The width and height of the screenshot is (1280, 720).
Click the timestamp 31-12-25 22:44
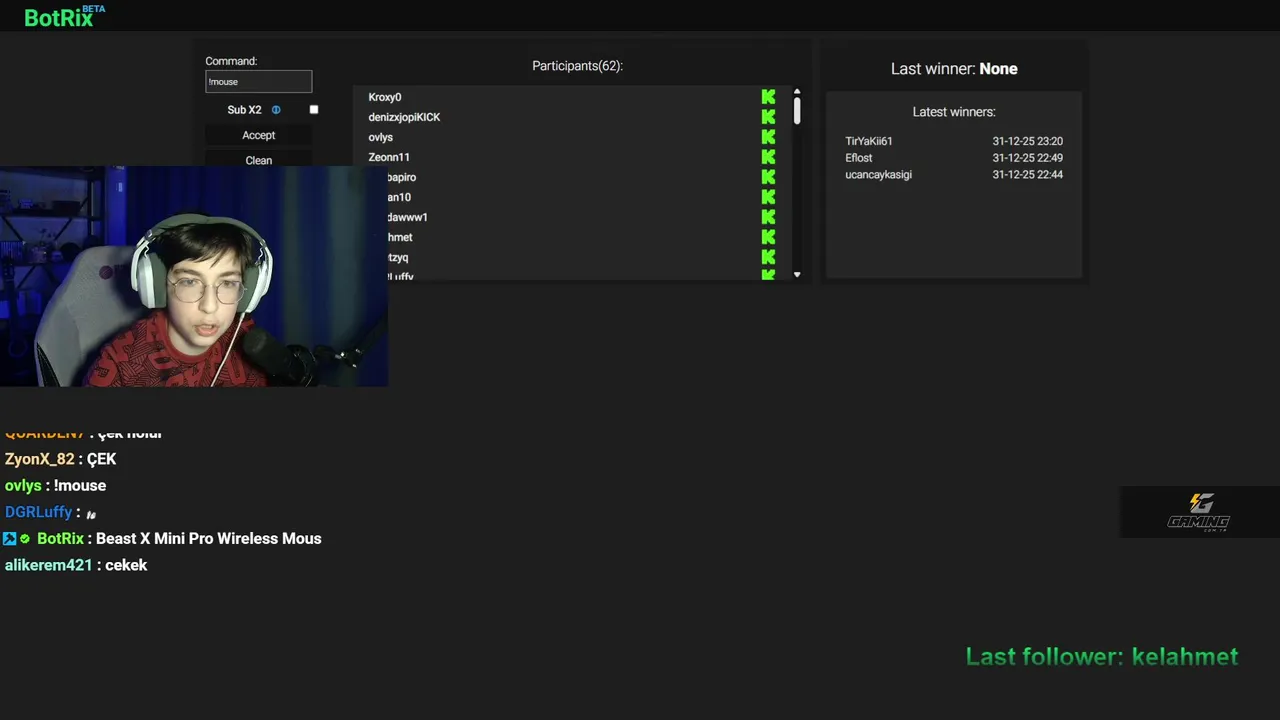[1028, 174]
